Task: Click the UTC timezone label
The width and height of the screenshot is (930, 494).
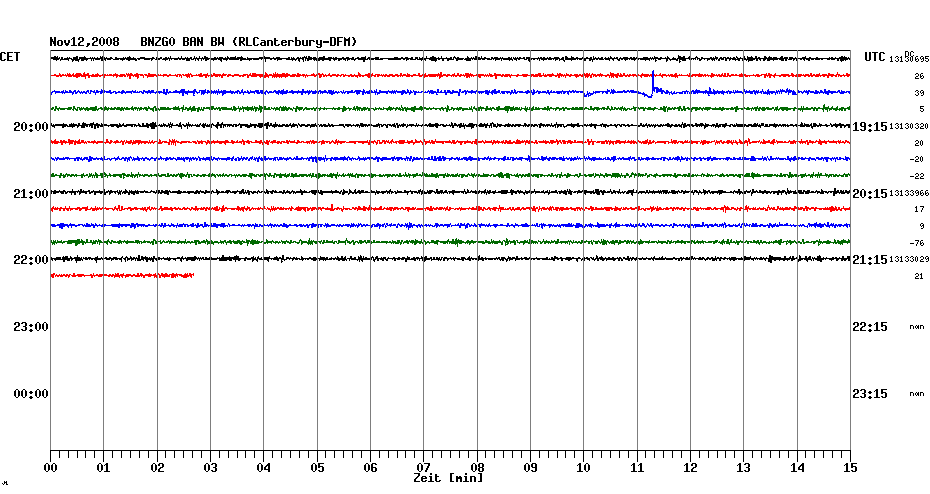Action: [875, 58]
